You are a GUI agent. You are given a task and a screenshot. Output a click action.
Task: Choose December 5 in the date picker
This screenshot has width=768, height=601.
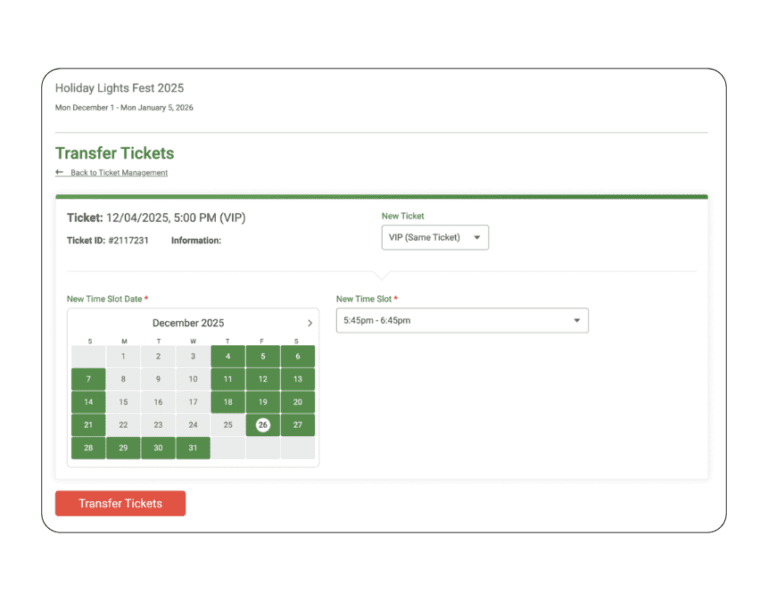263,357
